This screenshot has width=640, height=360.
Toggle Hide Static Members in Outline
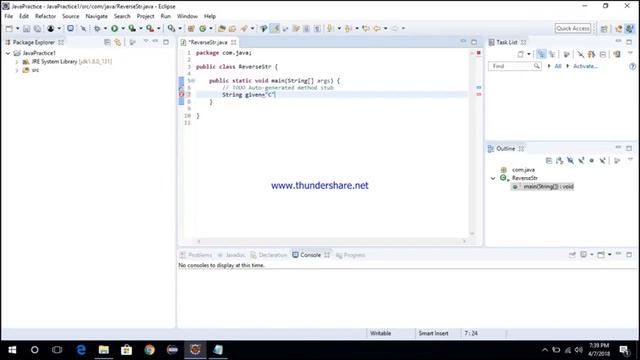point(581,160)
